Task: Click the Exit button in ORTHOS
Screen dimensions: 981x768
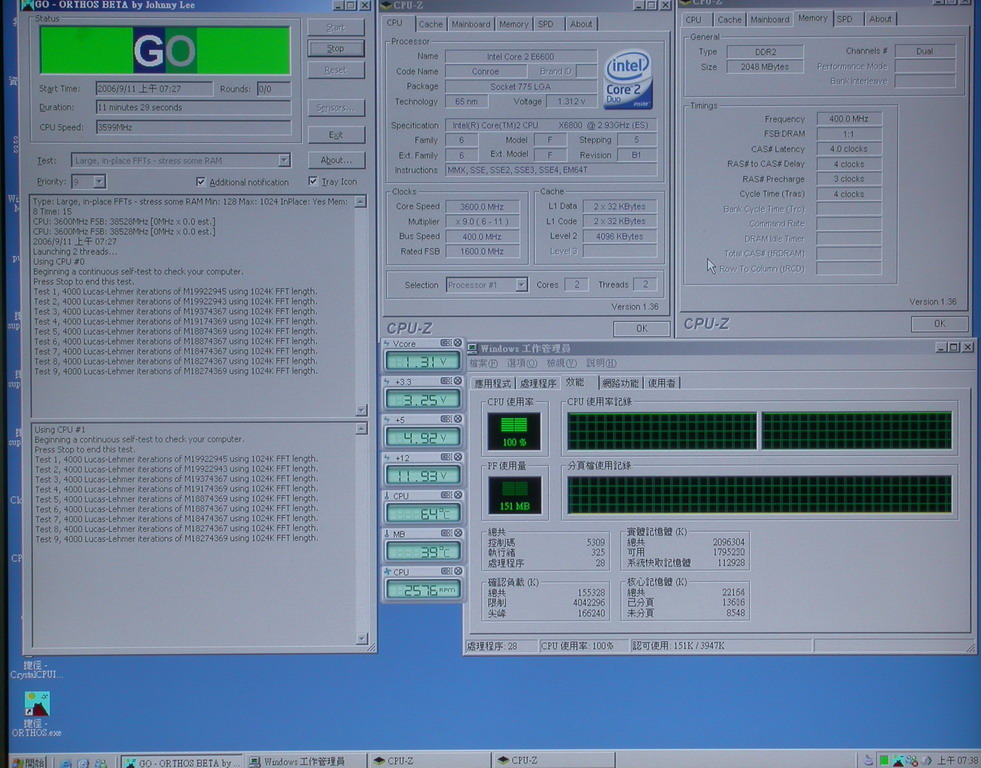Action: pyautogui.click(x=336, y=134)
